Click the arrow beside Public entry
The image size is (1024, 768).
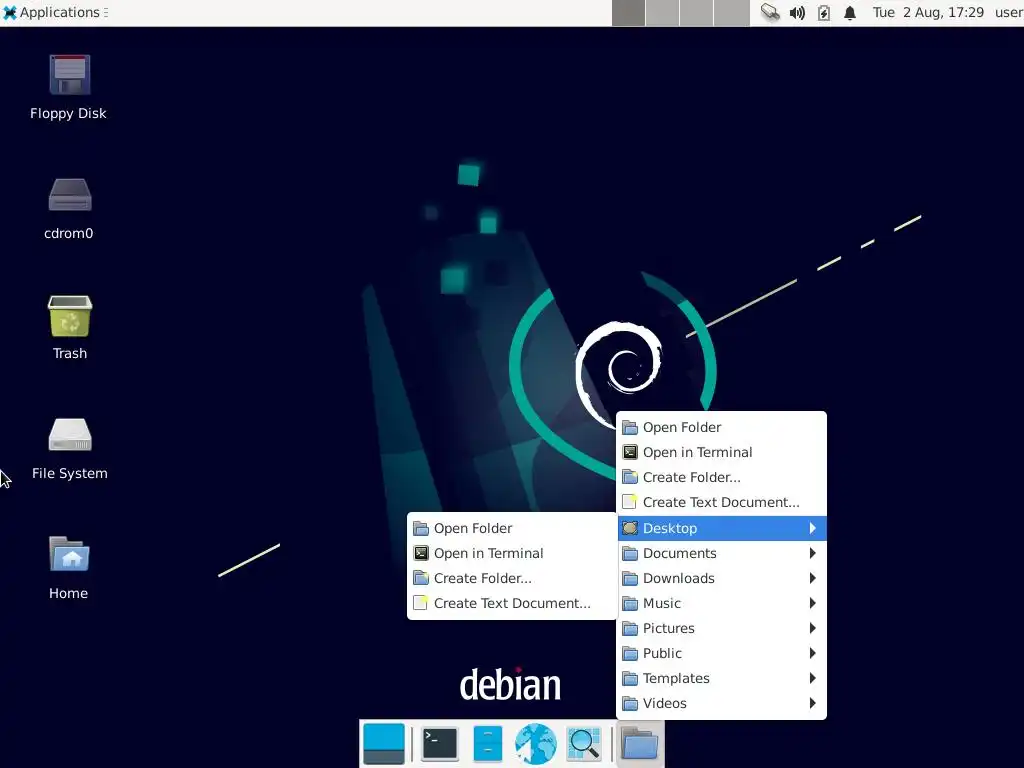click(812, 653)
